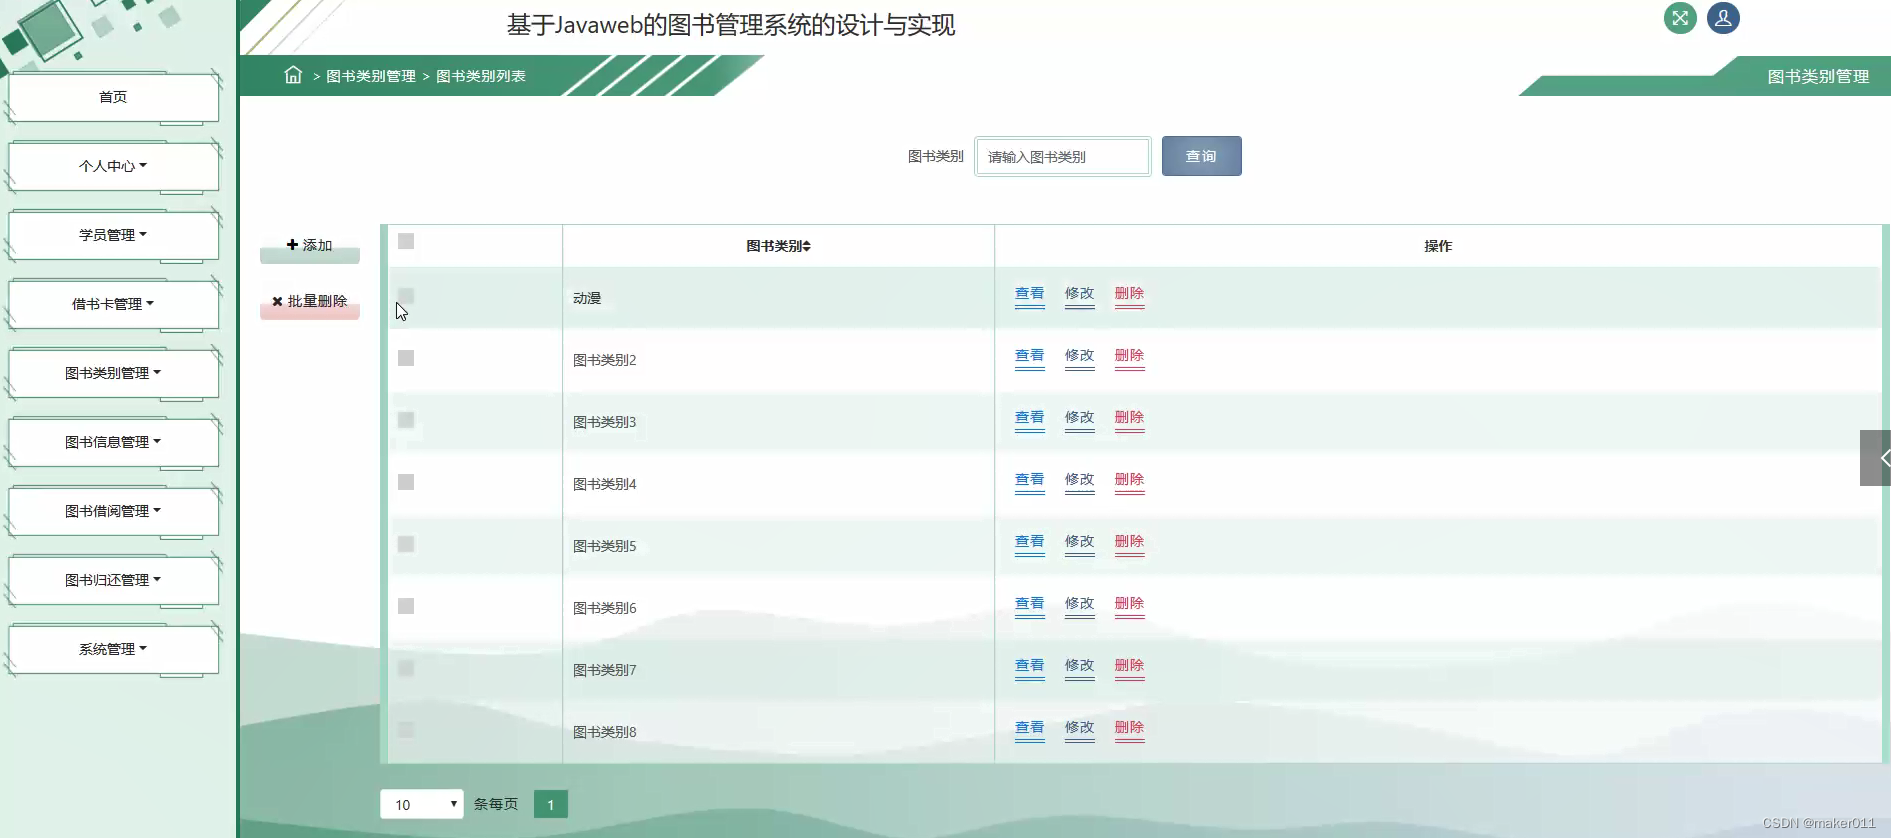Click 修改 for 图书类别3 row
Image resolution: width=1891 pixels, height=838 pixels.
pyautogui.click(x=1079, y=418)
